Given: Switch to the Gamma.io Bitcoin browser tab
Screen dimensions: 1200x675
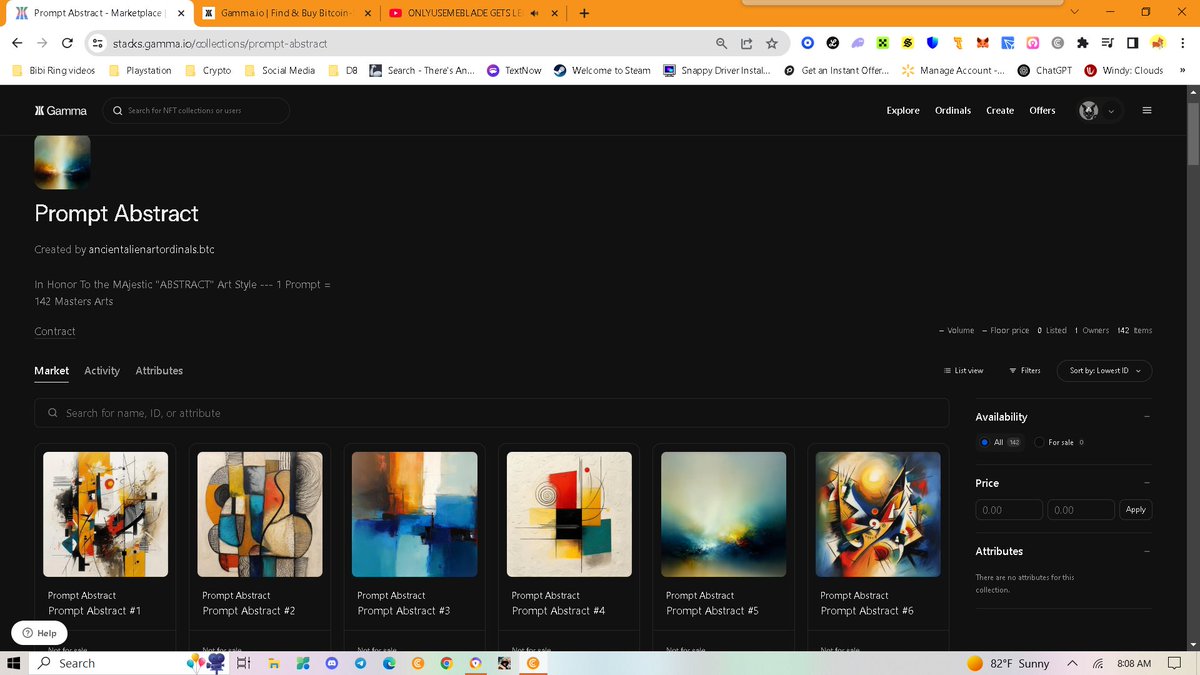Looking at the screenshot, I should point(285,13).
